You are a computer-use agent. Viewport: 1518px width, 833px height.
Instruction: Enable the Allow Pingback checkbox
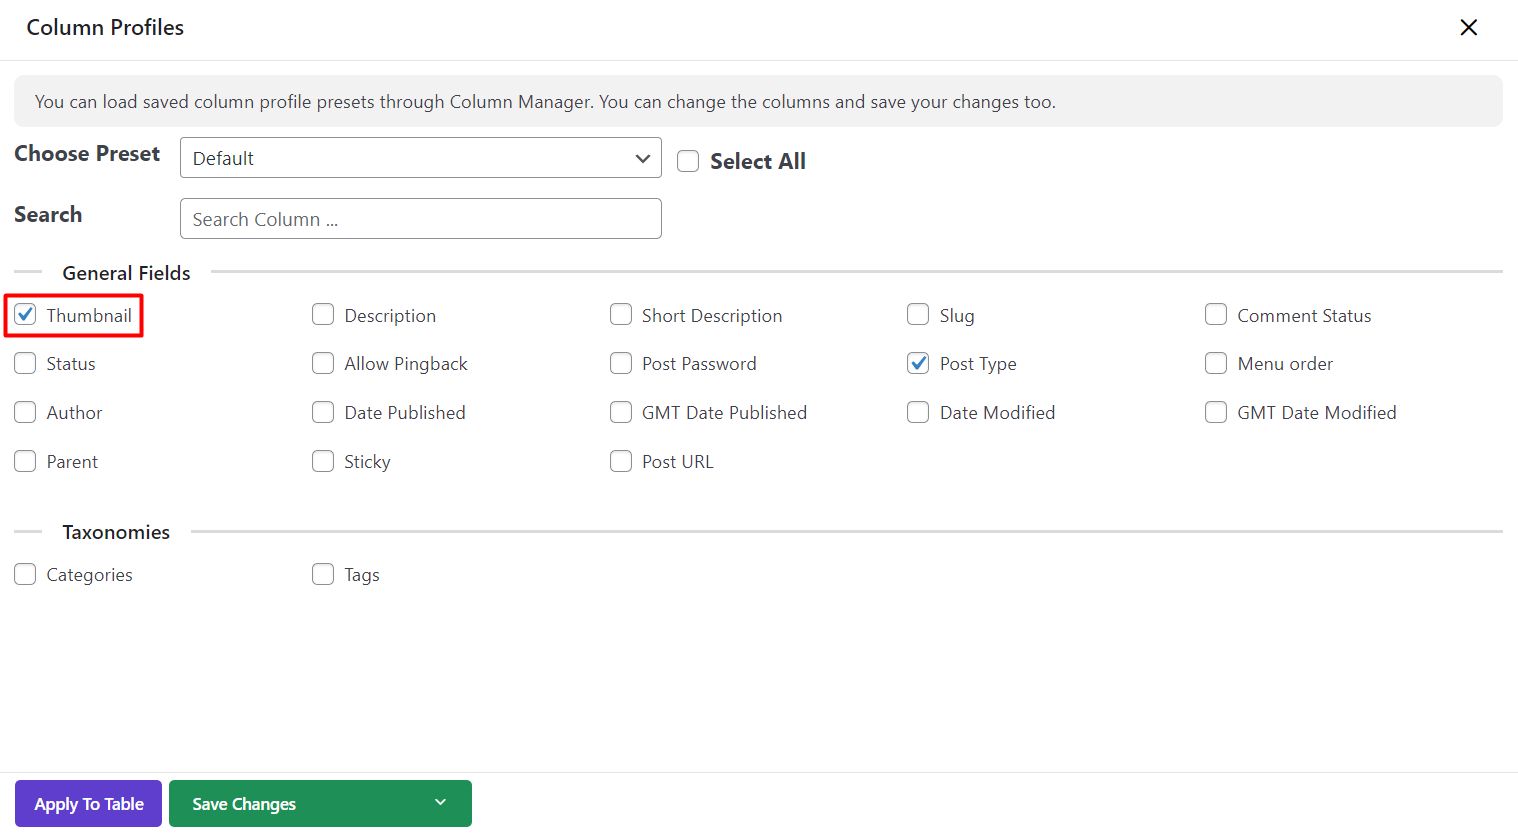pyautogui.click(x=323, y=363)
